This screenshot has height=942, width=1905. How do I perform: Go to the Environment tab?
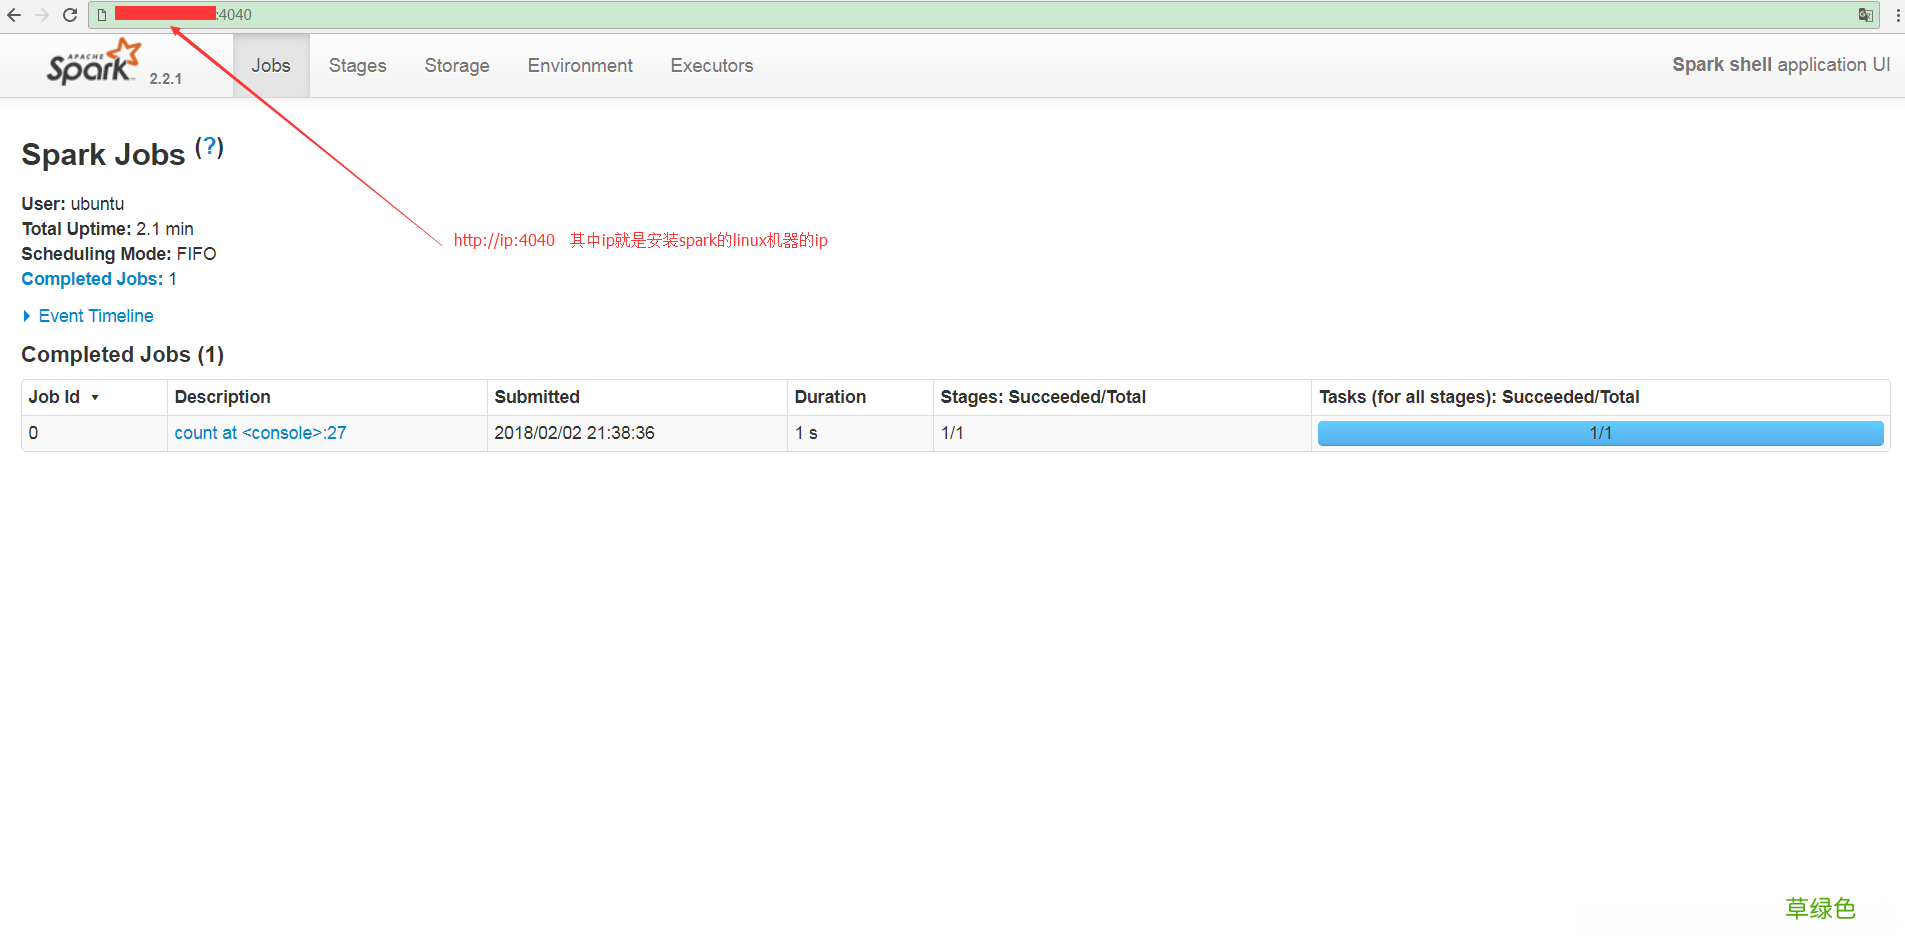tap(580, 66)
